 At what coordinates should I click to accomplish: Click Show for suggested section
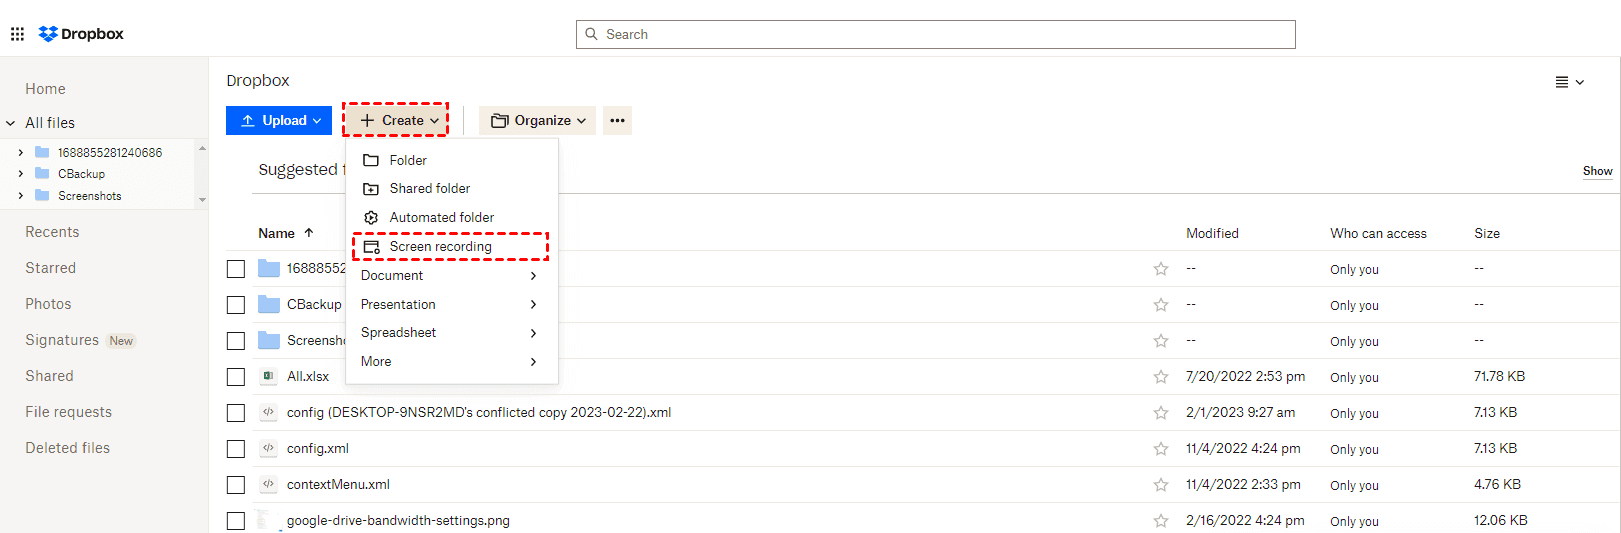click(1597, 171)
